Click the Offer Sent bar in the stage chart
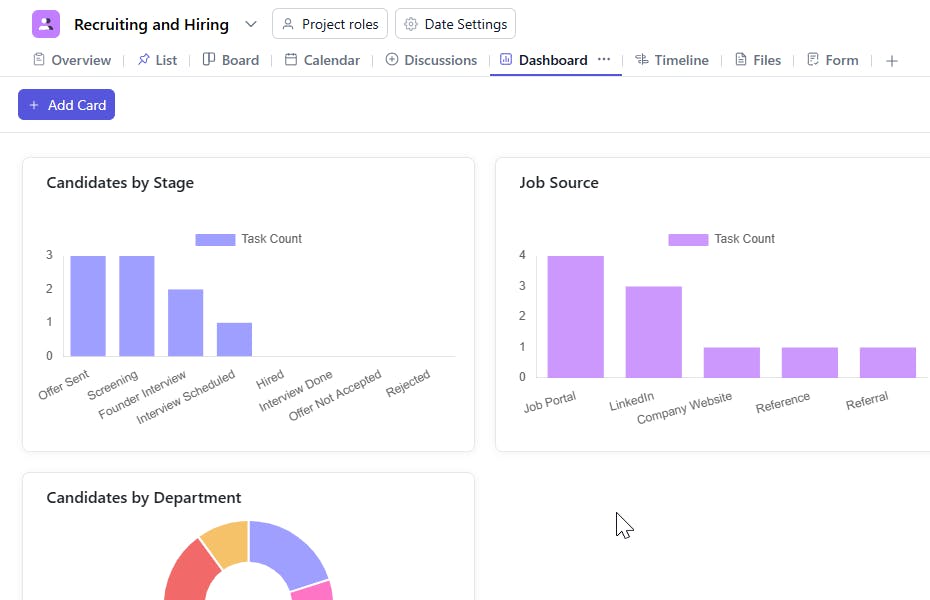Viewport: 930px width, 600px height. [x=88, y=306]
